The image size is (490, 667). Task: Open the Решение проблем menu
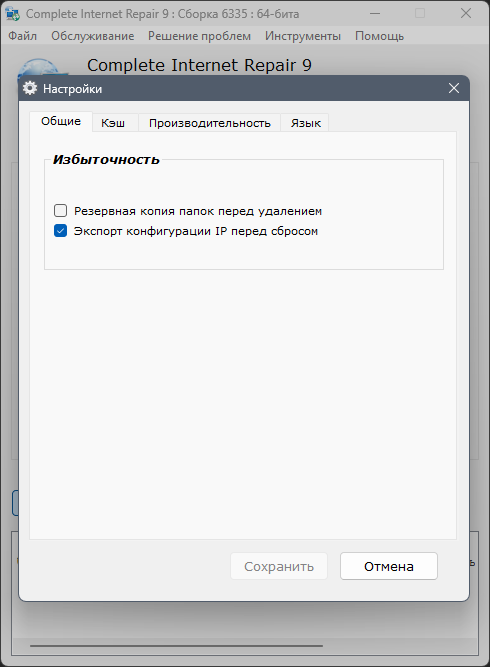click(199, 36)
